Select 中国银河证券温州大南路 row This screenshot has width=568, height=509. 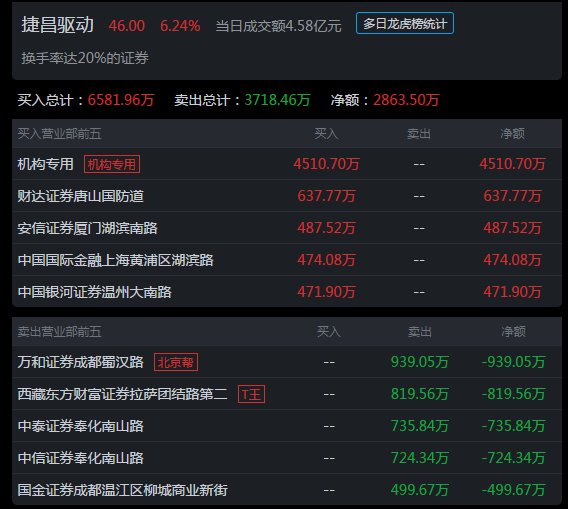[287, 292]
